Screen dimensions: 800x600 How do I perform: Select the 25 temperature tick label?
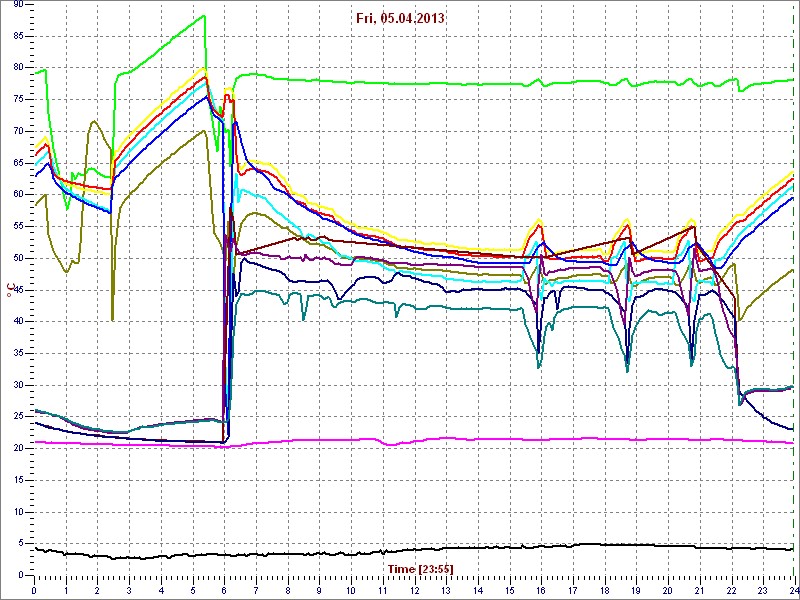[x=17, y=417]
